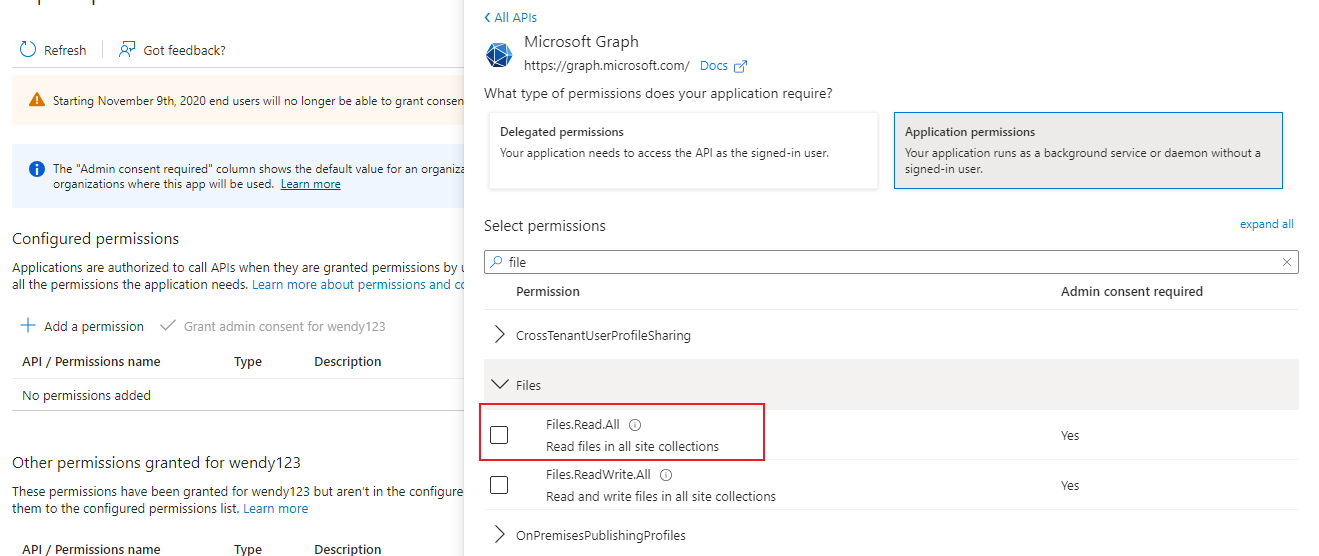Select the Application permissions option
Image resolution: width=1319 pixels, height=556 pixels.
coord(1087,150)
